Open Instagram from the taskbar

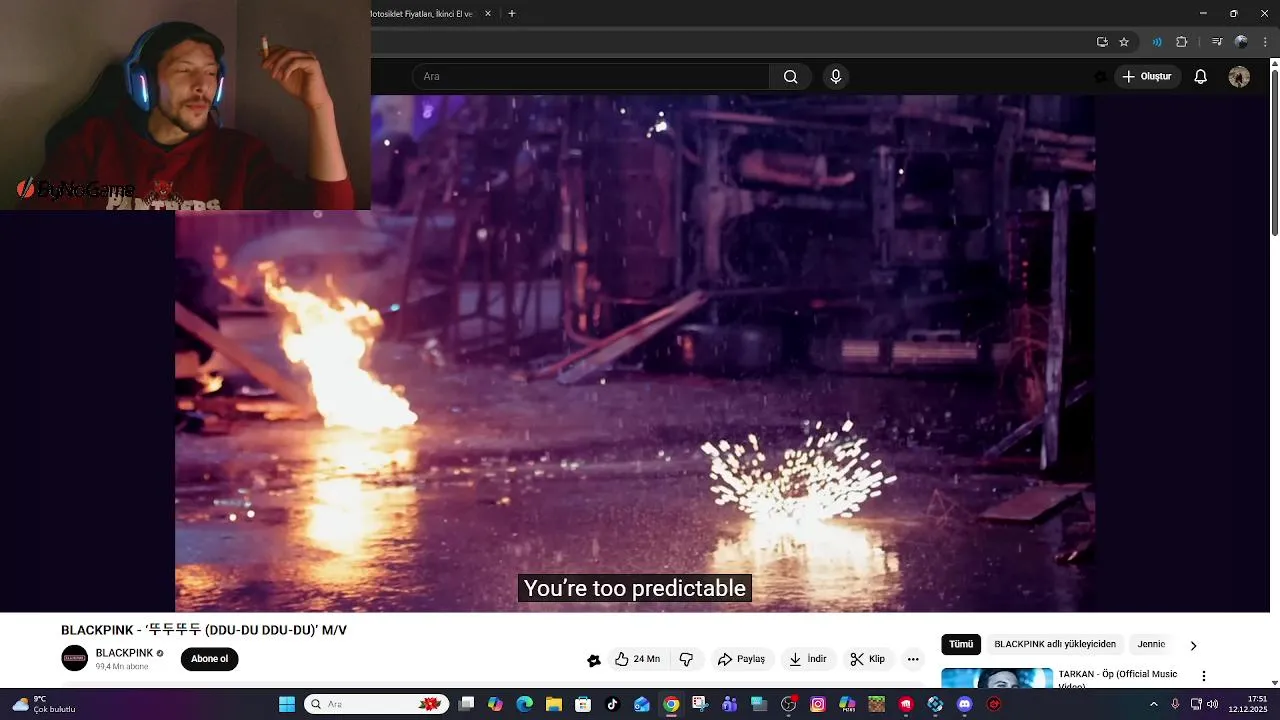(x=818, y=704)
